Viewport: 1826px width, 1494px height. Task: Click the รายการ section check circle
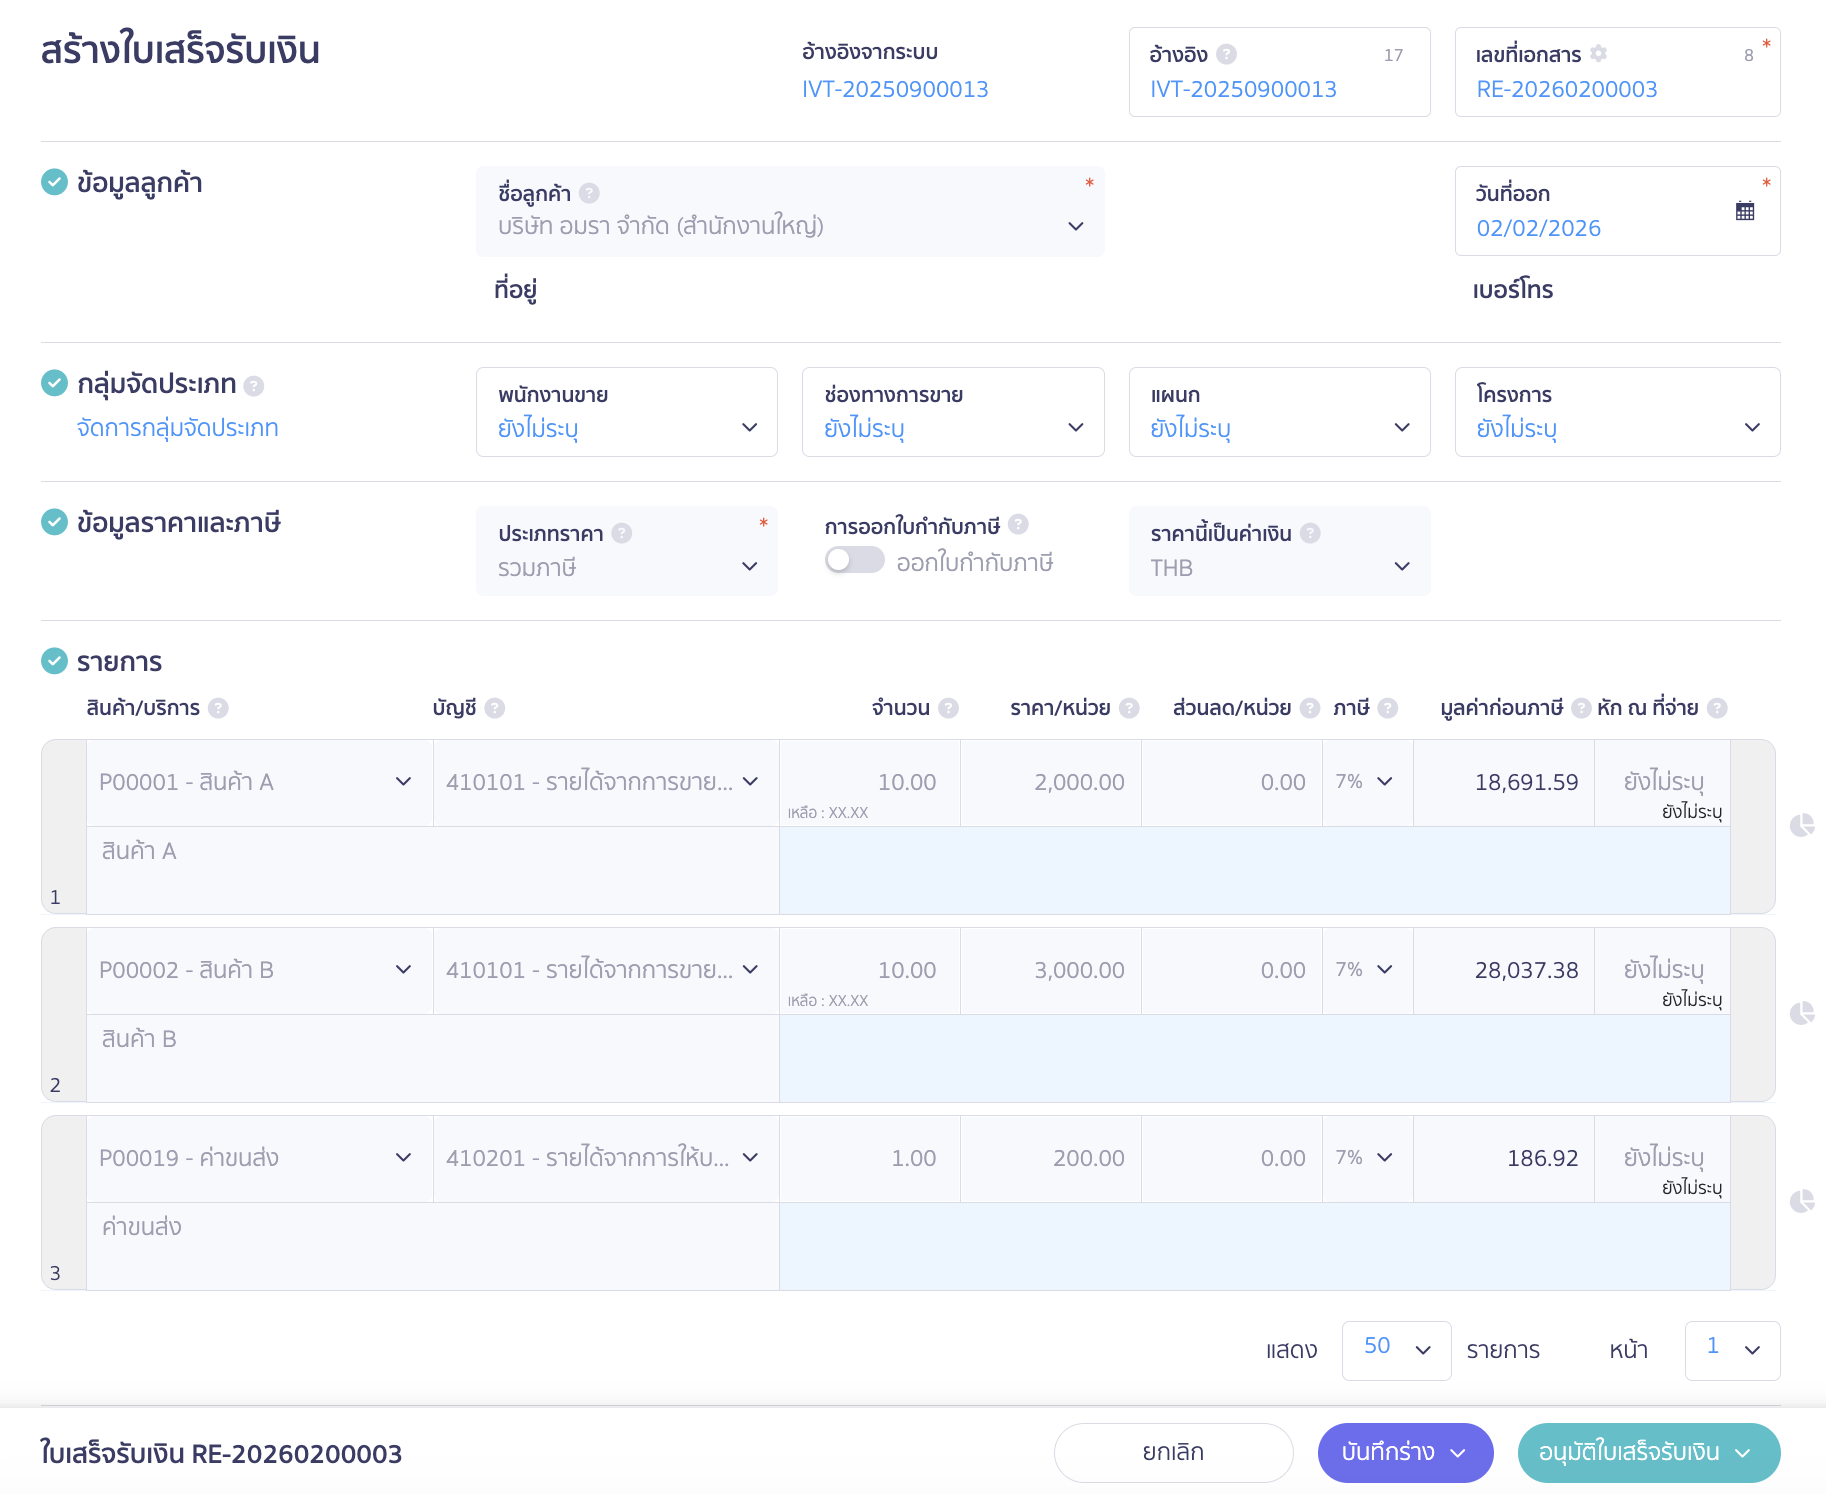pos(54,661)
